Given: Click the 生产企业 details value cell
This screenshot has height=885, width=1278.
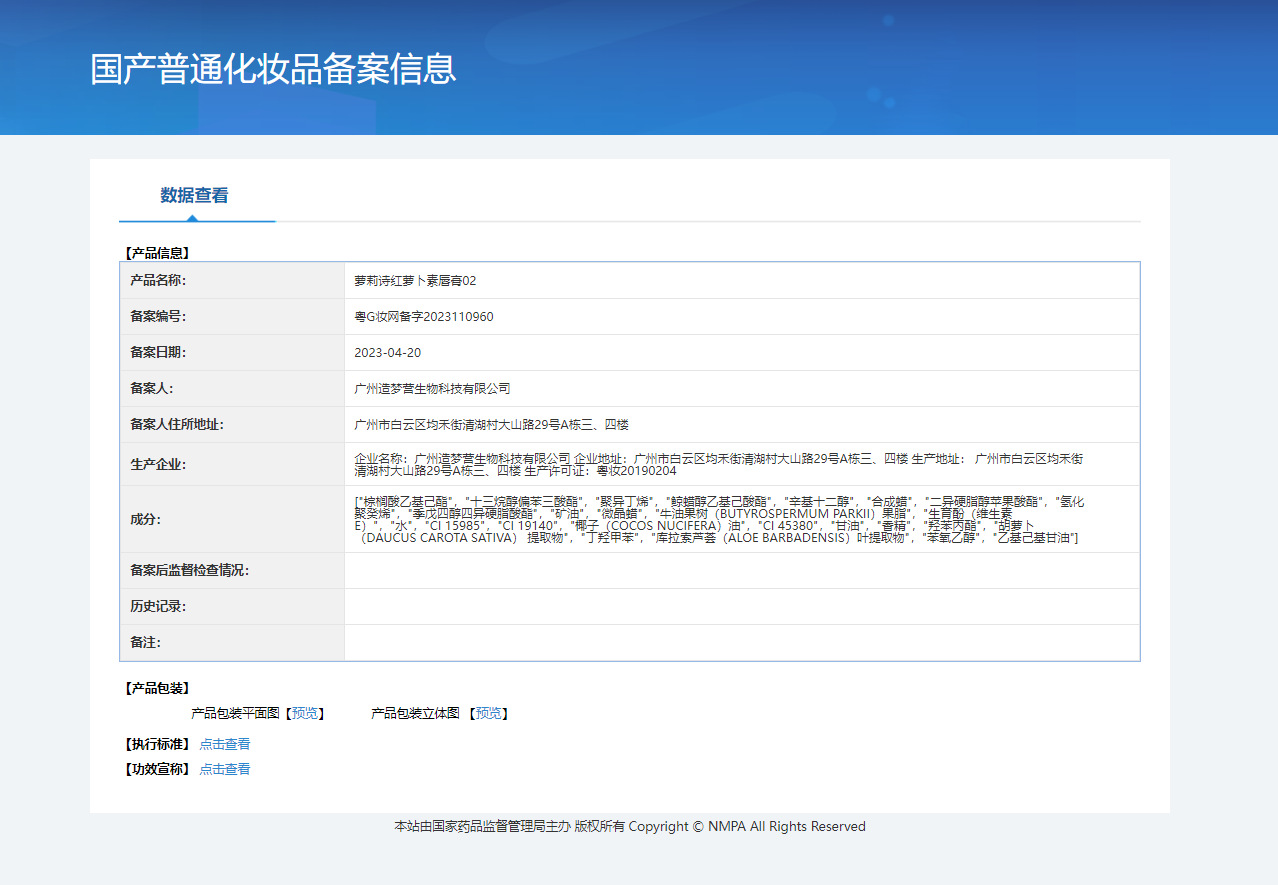Looking at the screenshot, I should pos(742,464).
